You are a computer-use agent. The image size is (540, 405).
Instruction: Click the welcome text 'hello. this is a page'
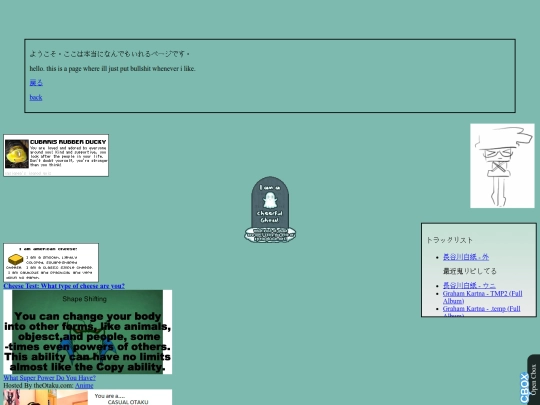(112, 69)
